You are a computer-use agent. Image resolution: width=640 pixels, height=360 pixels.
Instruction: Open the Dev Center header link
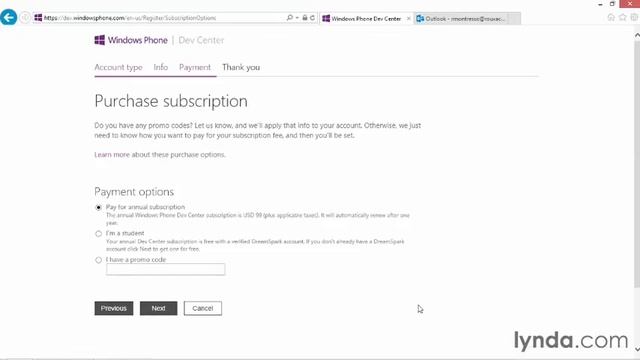pos(201,40)
